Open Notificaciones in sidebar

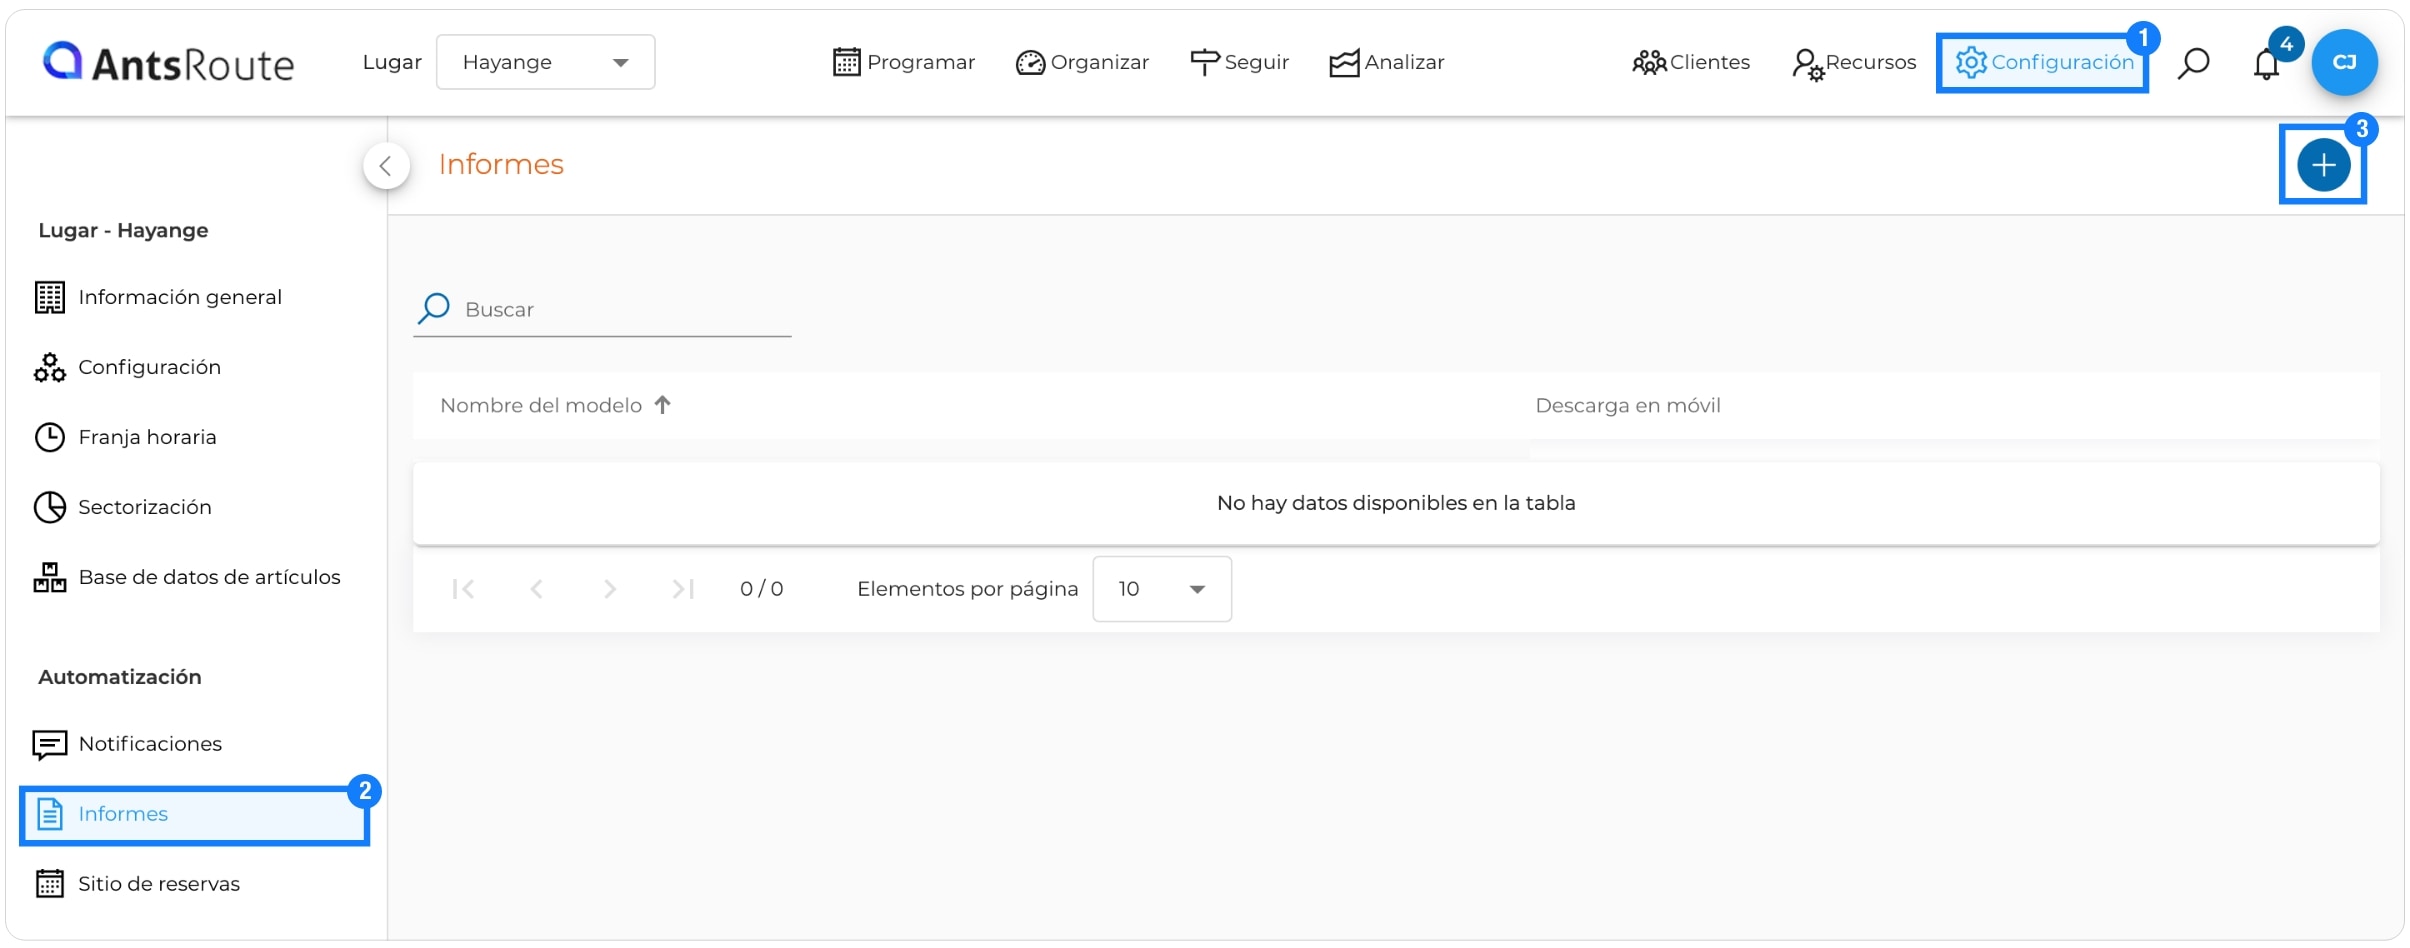[127, 744]
